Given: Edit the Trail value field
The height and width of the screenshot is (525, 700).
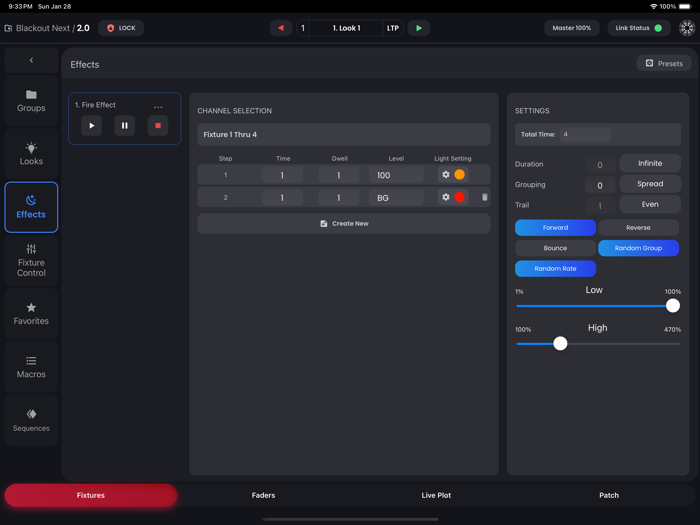Looking at the screenshot, I should pos(600,205).
